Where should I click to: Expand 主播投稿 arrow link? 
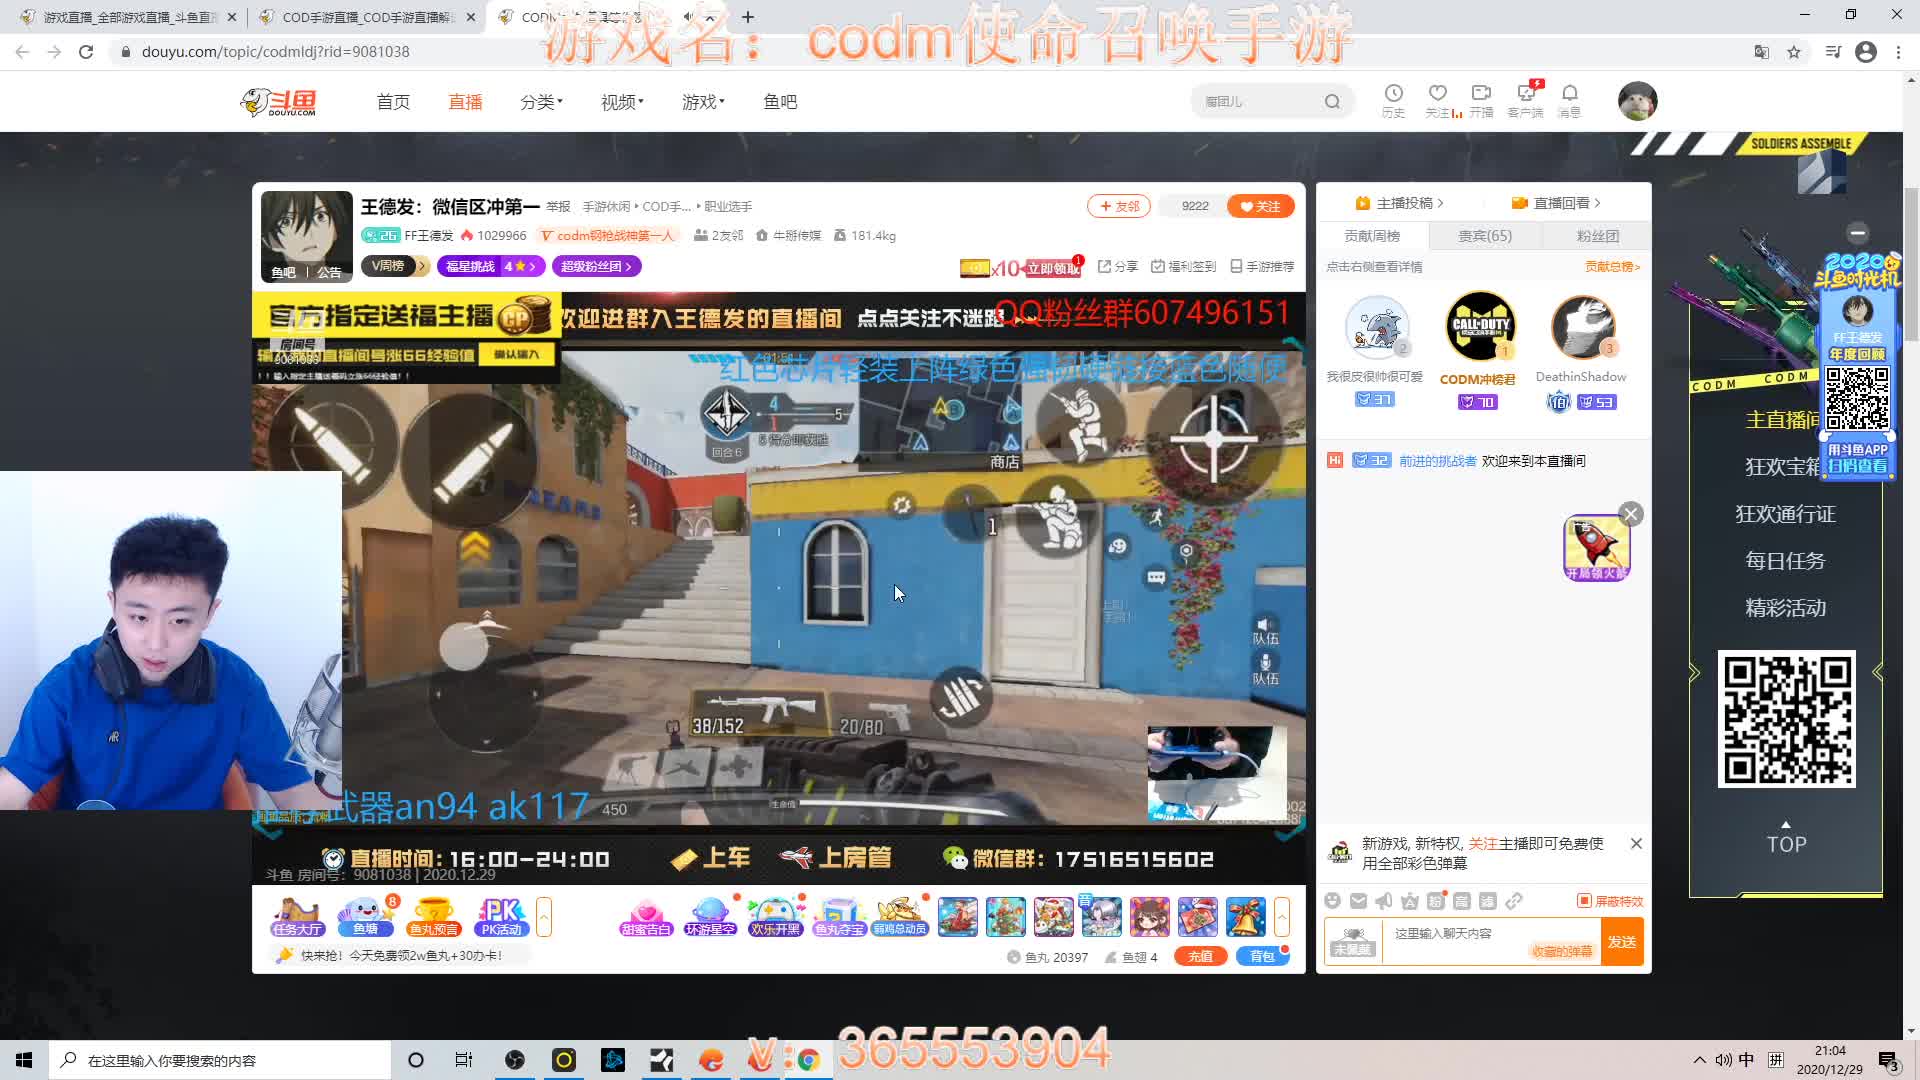tap(1399, 203)
